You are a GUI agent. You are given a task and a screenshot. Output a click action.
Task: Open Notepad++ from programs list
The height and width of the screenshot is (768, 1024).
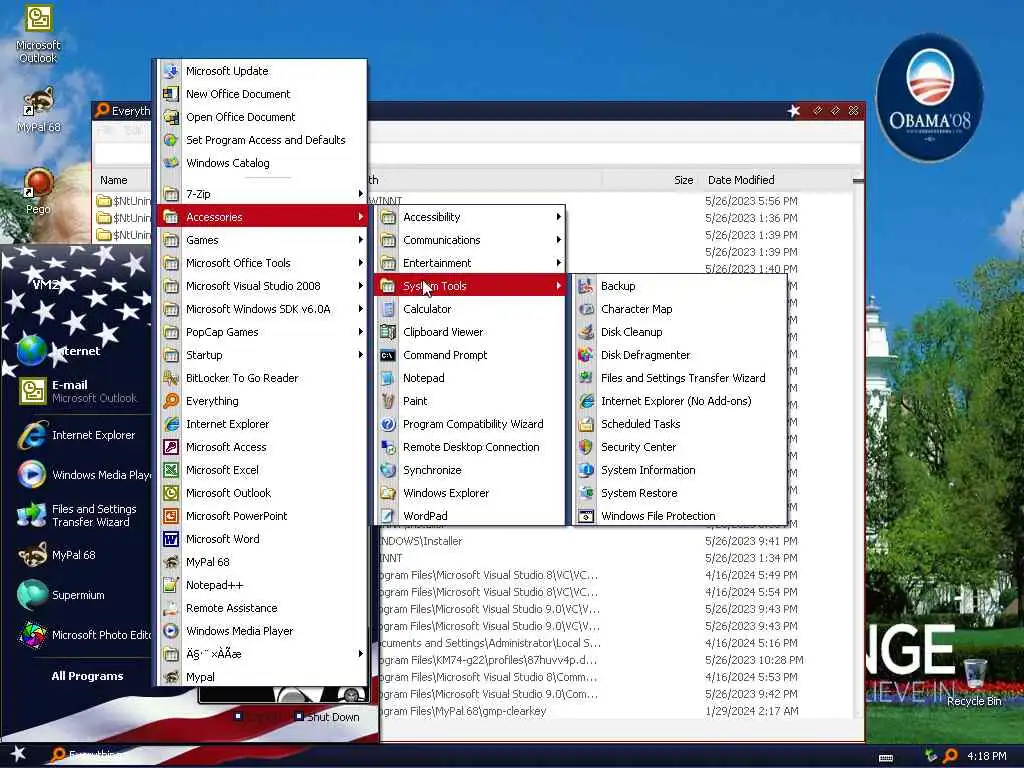[262, 585]
